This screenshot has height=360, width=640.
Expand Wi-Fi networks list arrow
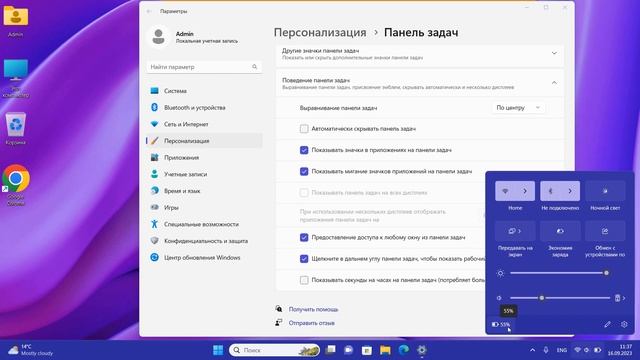tap(525, 191)
